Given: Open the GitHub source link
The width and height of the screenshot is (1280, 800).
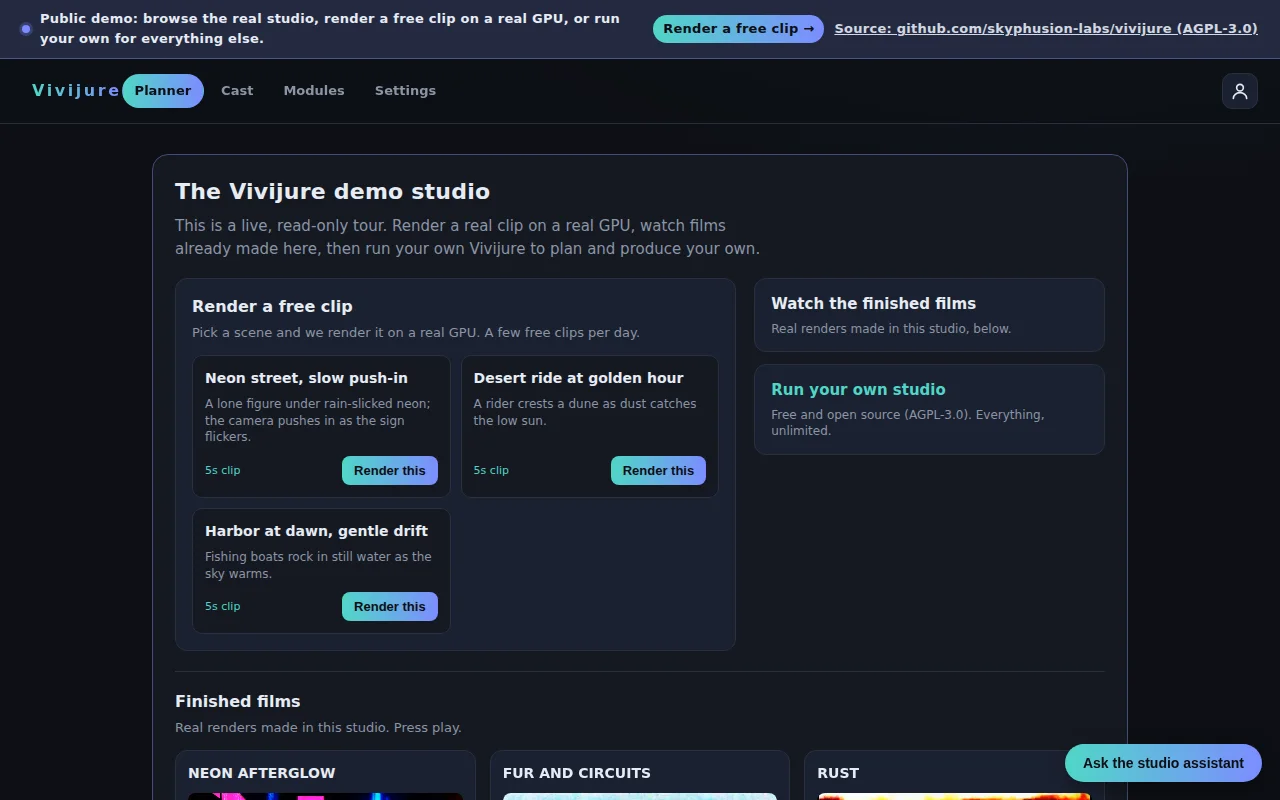Looking at the screenshot, I should pos(1046,29).
